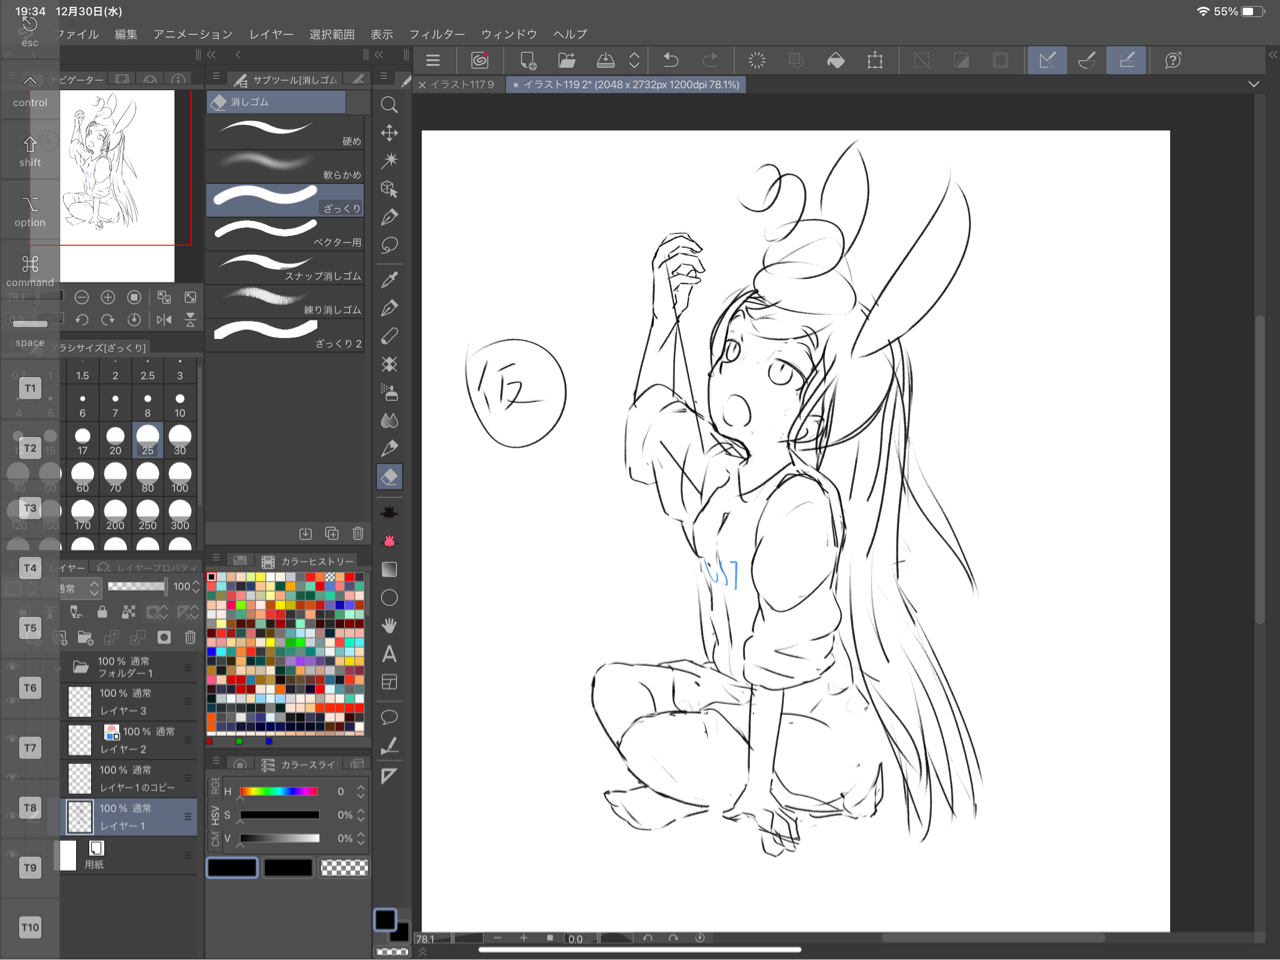Choose the ベクター用 eraser sub tool
This screenshot has height=960, width=1280.
[x=286, y=232]
